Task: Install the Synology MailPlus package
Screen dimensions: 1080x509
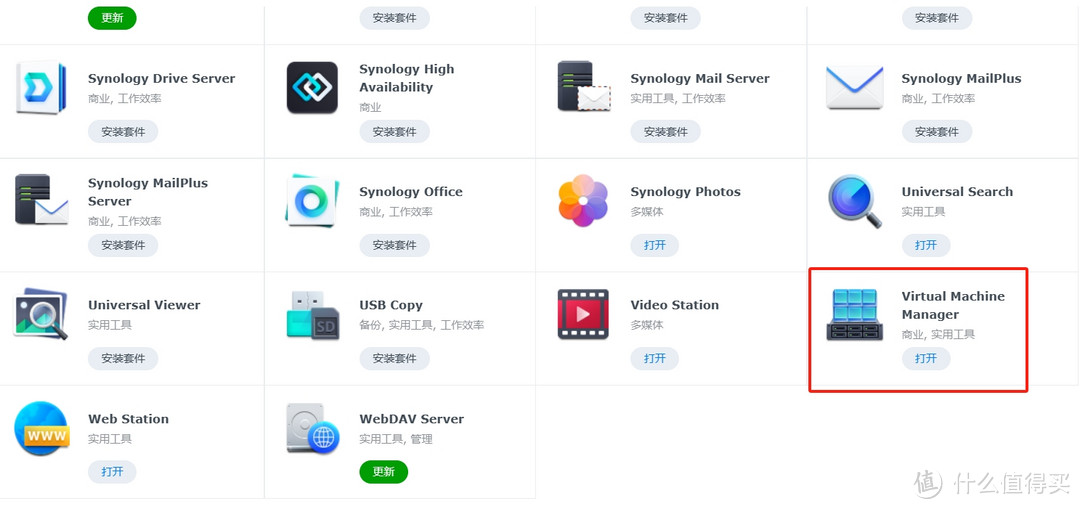Action: [x=937, y=132]
